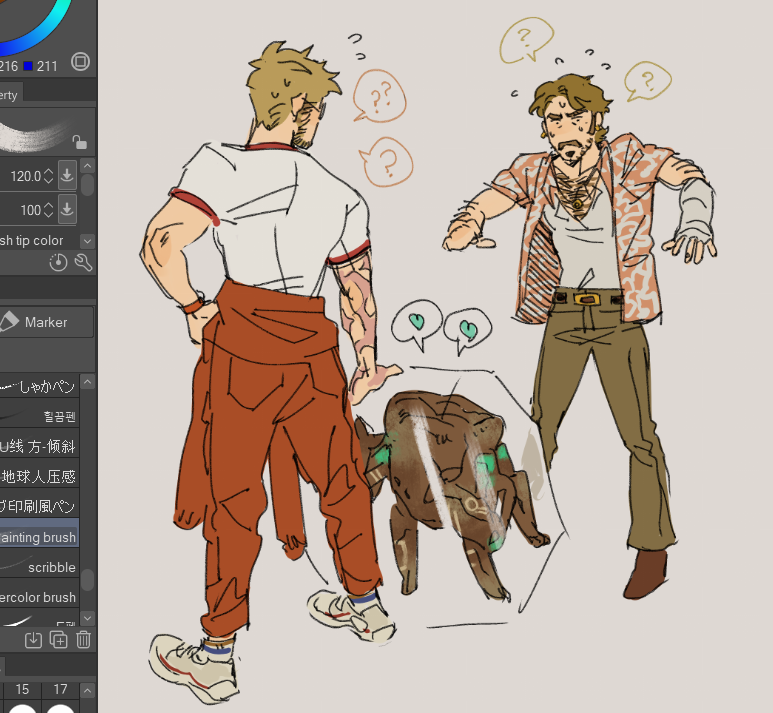Select the 地球人压感 brush

[x=39, y=476]
